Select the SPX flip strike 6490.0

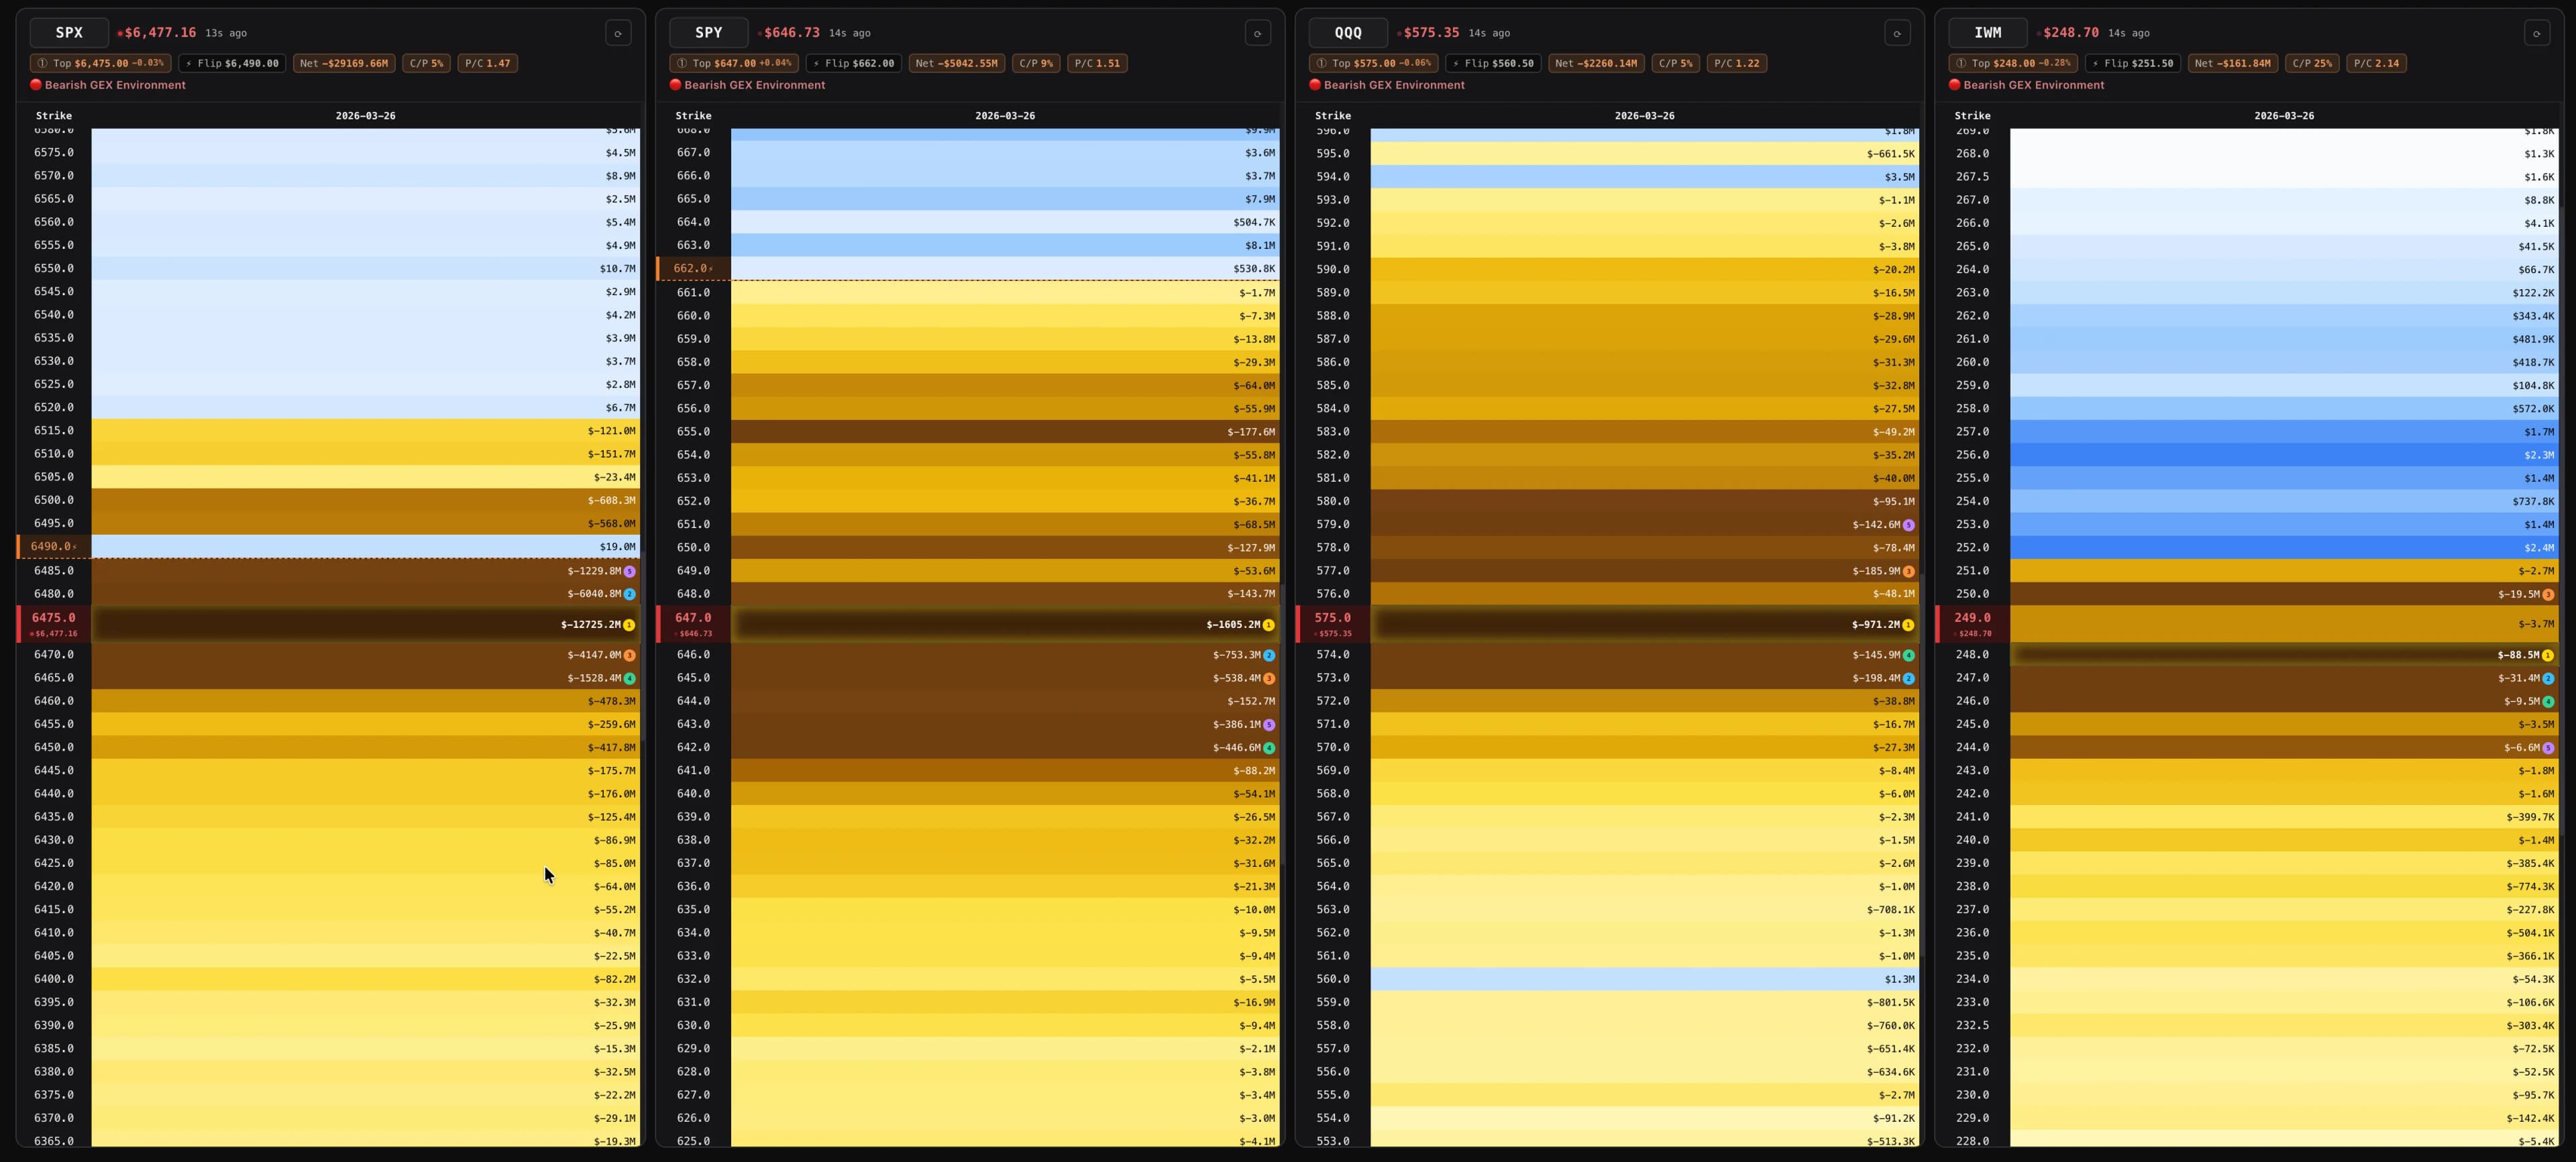(x=51, y=547)
